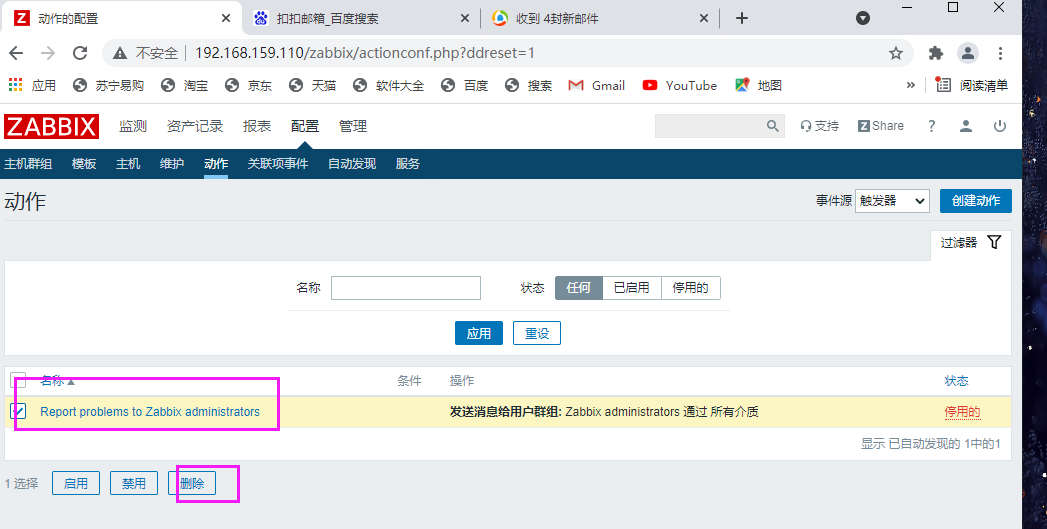Expand the bookmarks overflow chevron
This screenshot has width=1047, height=529.
pyautogui.click(x=910, y=85)
